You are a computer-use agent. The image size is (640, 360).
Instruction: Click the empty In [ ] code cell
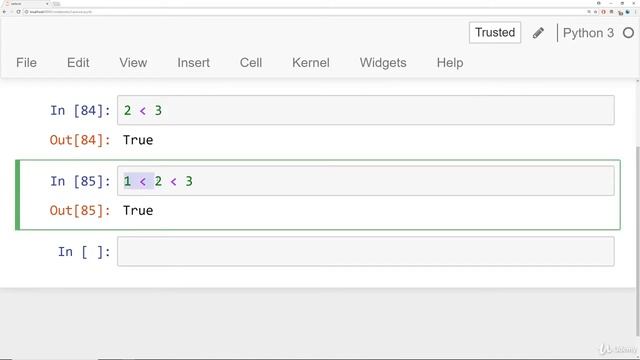pyautogui.click(x=366, y=251)
